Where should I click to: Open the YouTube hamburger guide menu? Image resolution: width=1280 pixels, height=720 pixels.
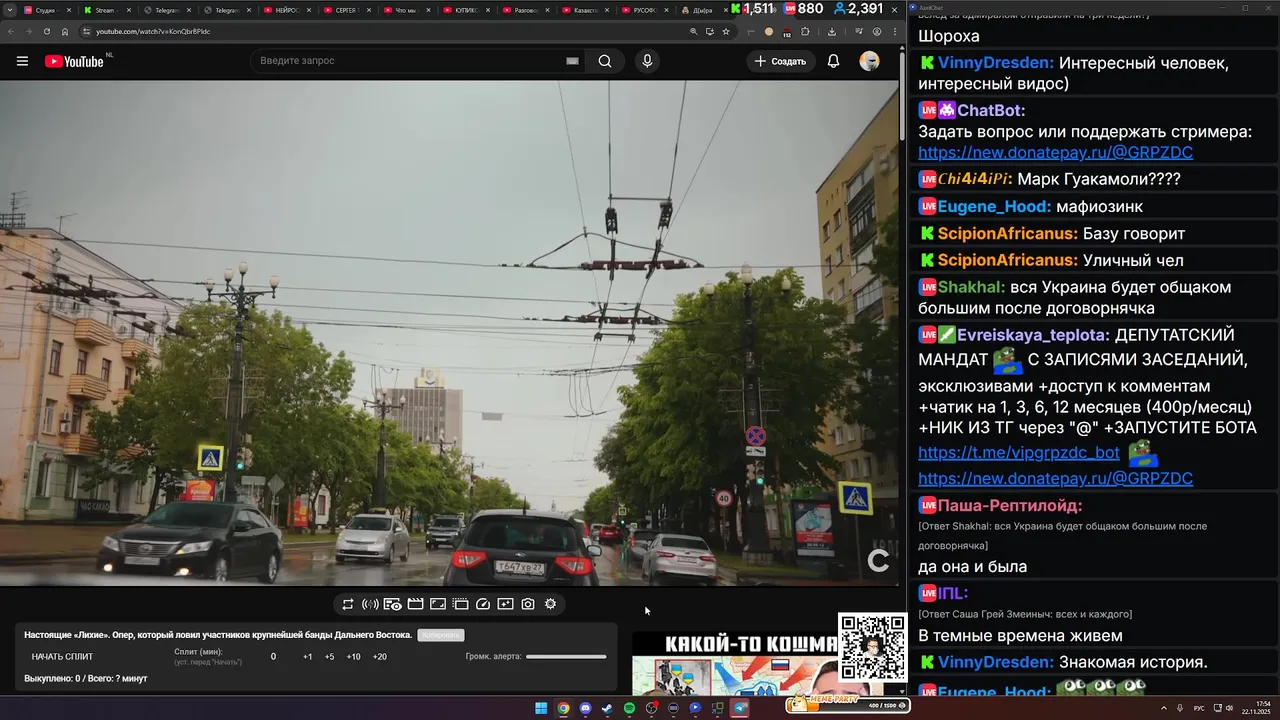[22, 61]
